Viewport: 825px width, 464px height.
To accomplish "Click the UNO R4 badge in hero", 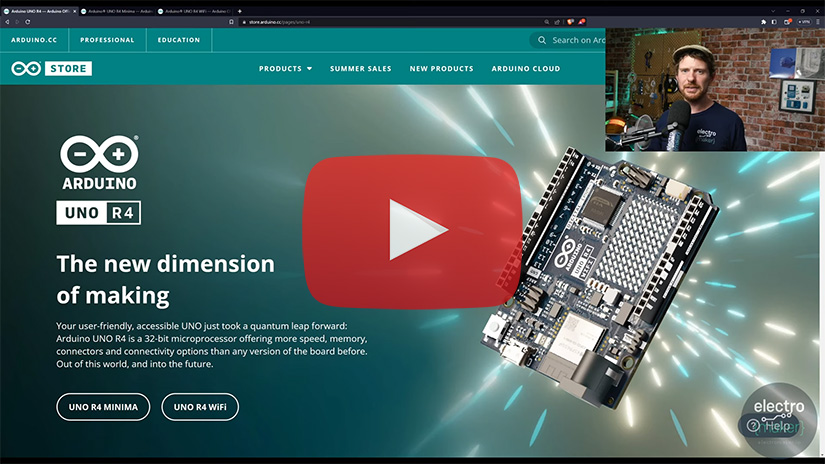I will click(x=98, y=213).
